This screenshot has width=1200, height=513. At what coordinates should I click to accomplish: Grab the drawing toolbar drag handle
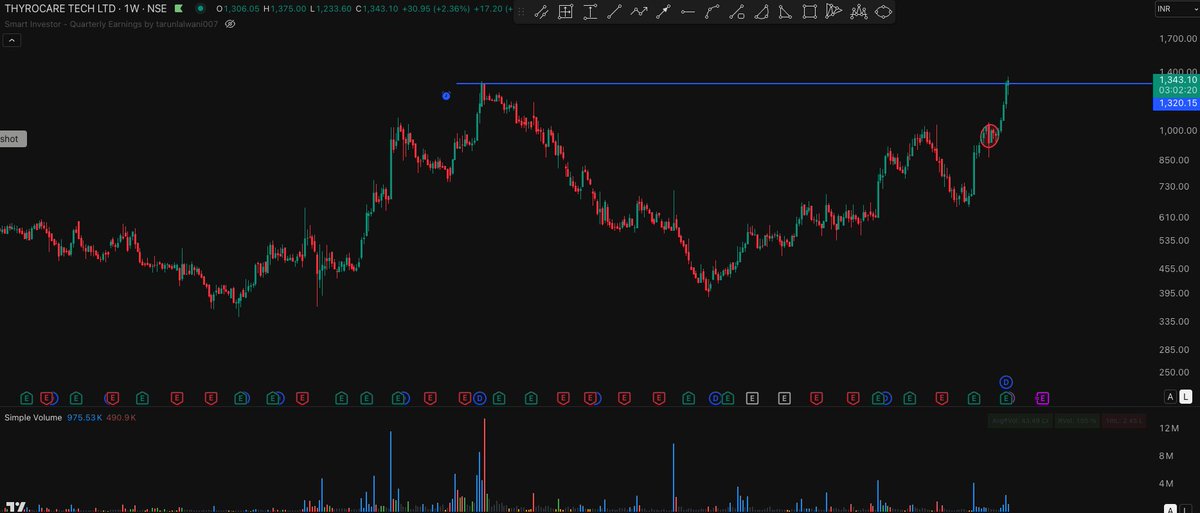click(520, 12)
